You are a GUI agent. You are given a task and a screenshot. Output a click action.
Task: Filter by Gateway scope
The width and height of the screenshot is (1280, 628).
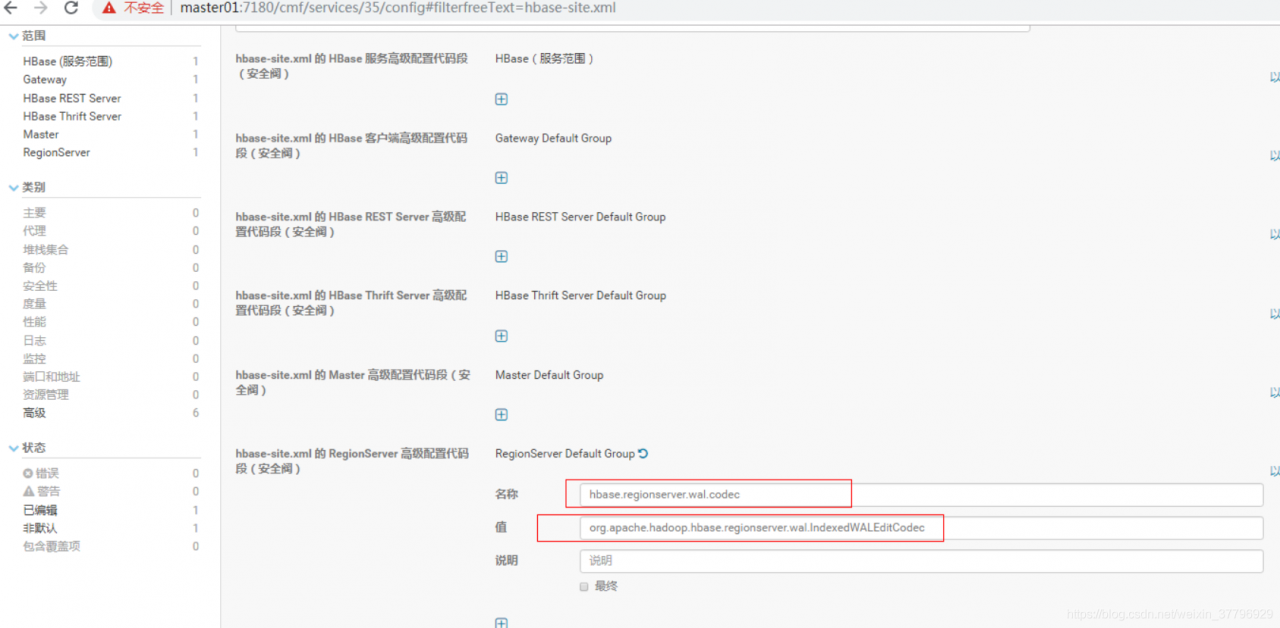click(45, 80)
